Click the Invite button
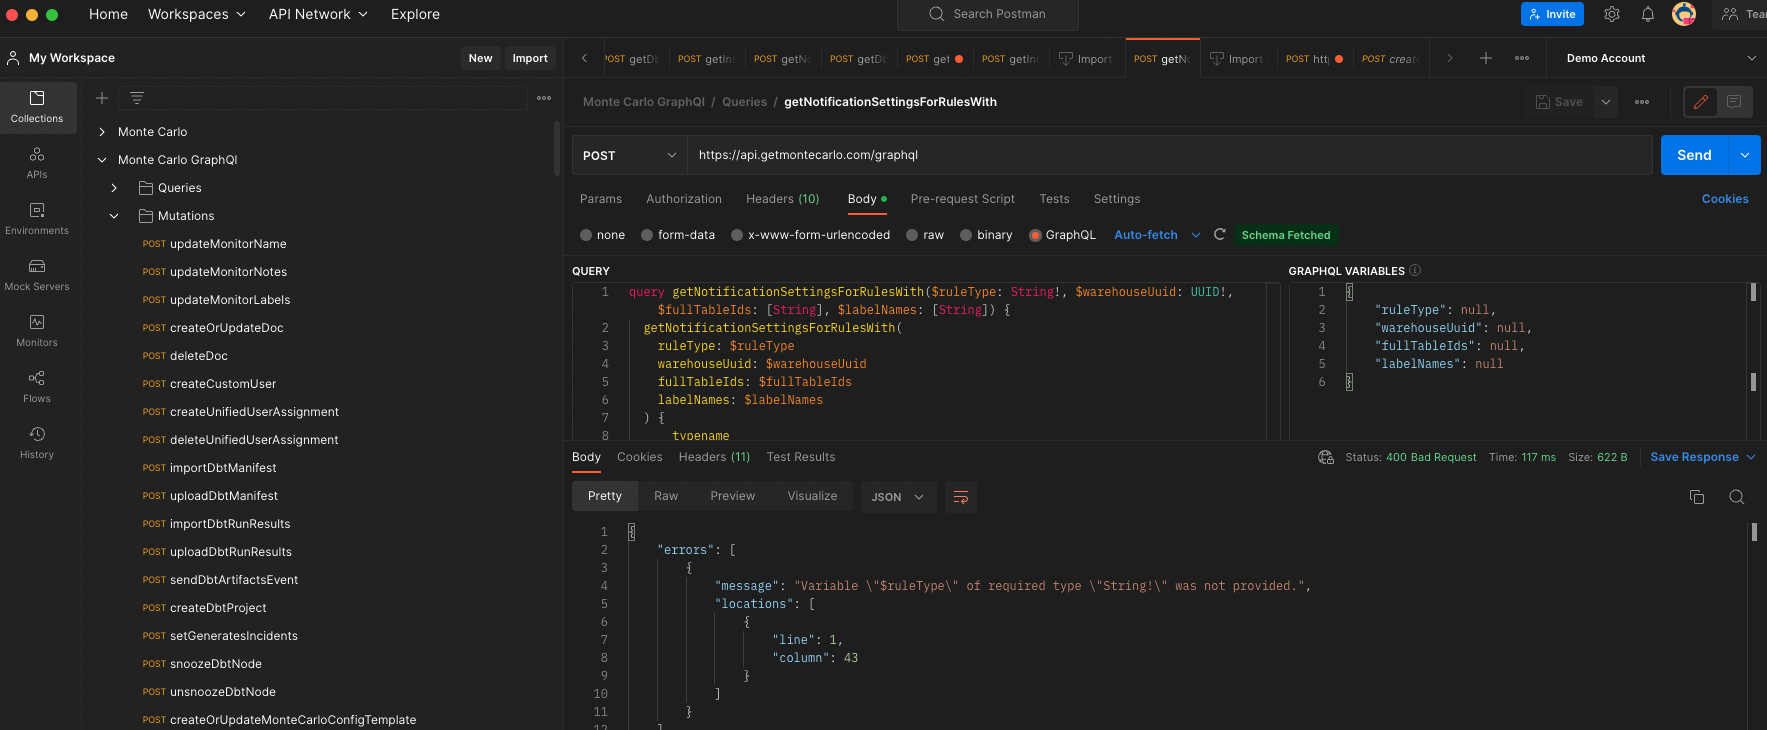1767x730 pixels. (1552, 14)
